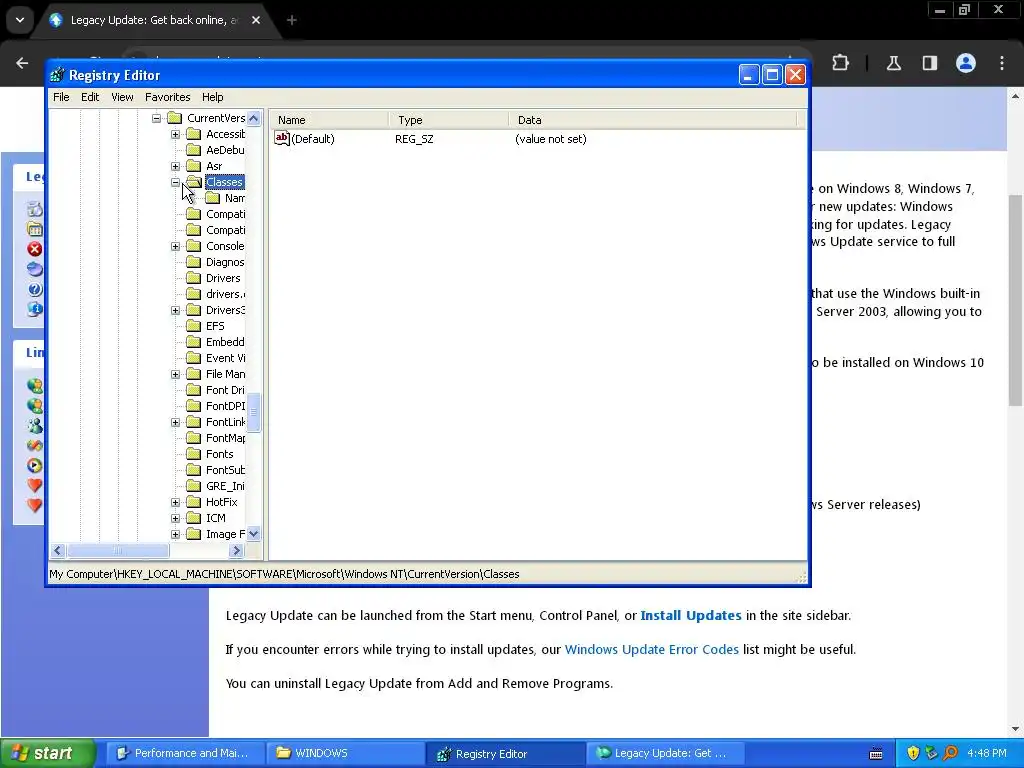The height and width of the screenshot is (768, 1024).
Task: Click tree vertical scrollbar down arrow
Action: tap(253, 534)
